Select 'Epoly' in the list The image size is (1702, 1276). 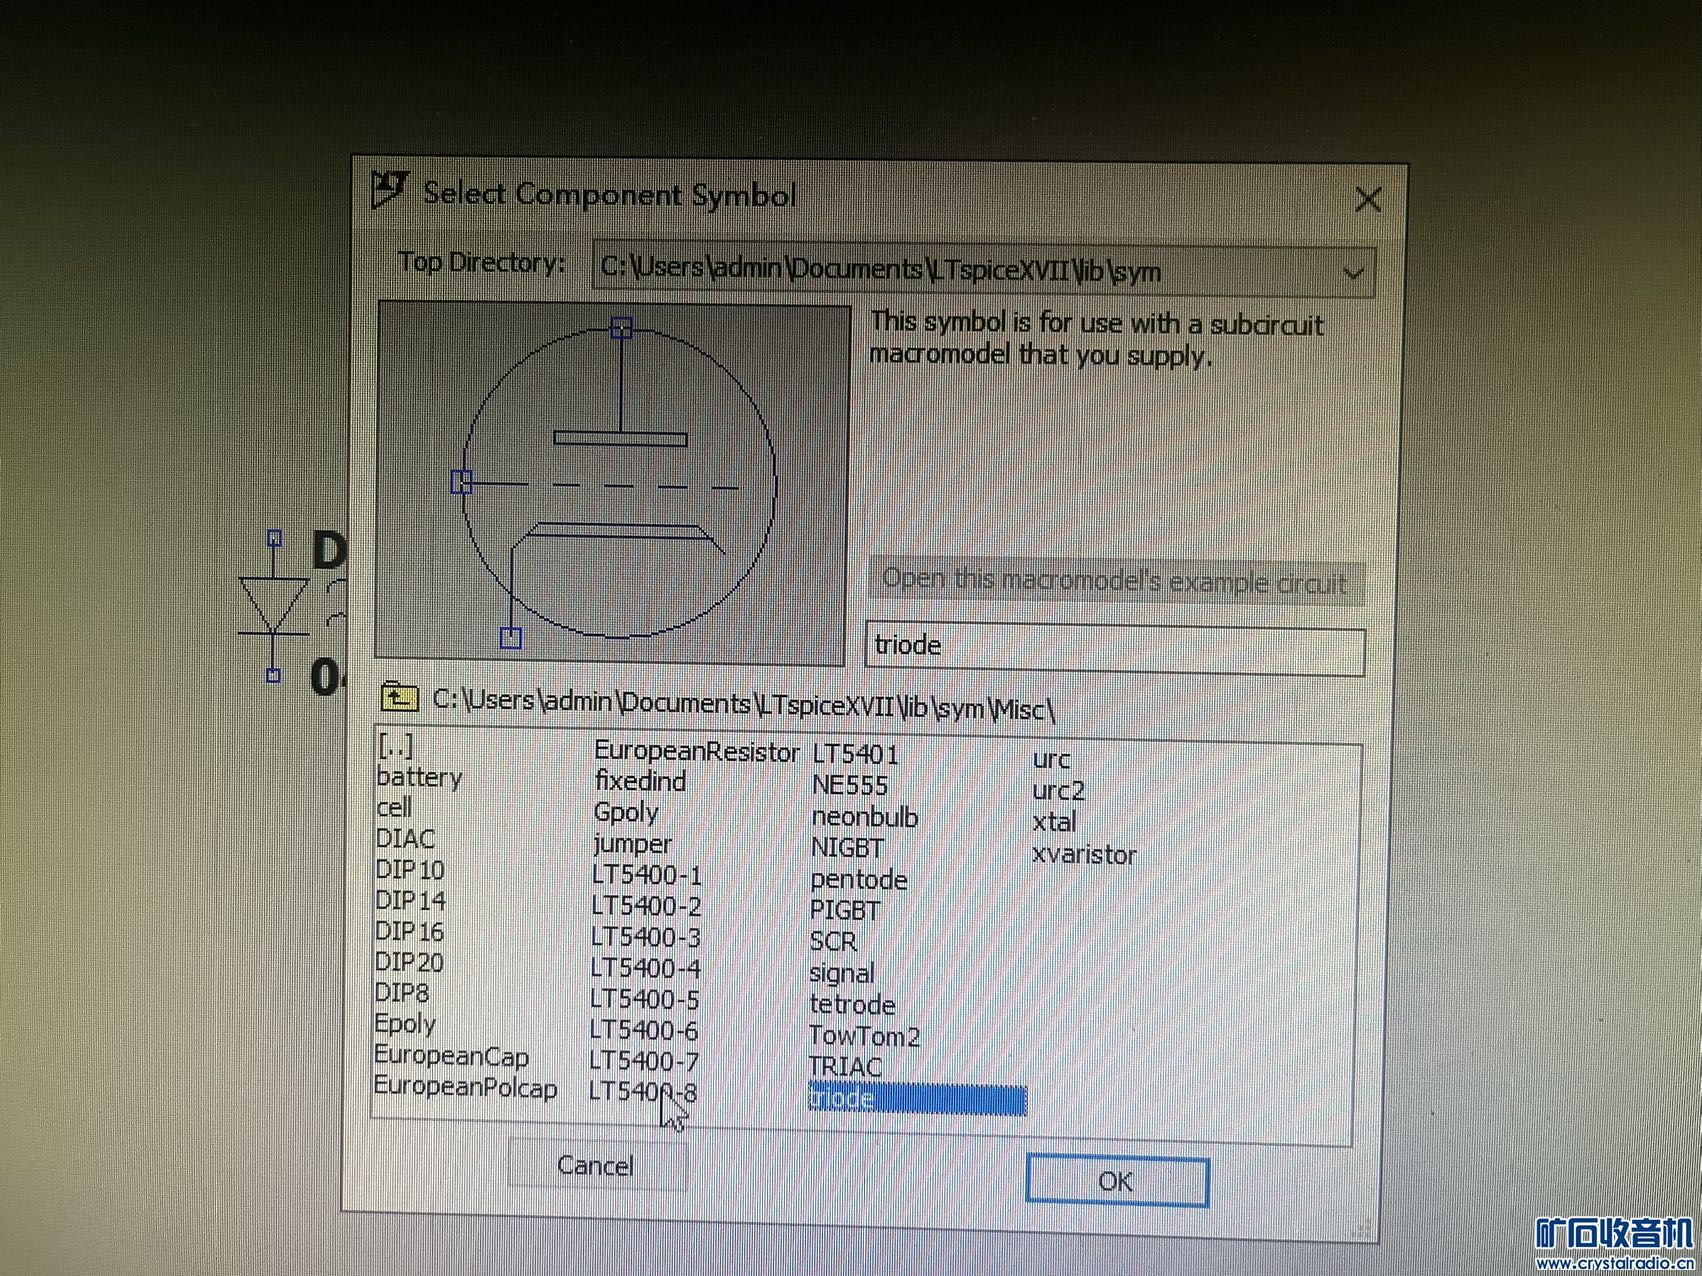point(405,1024)
